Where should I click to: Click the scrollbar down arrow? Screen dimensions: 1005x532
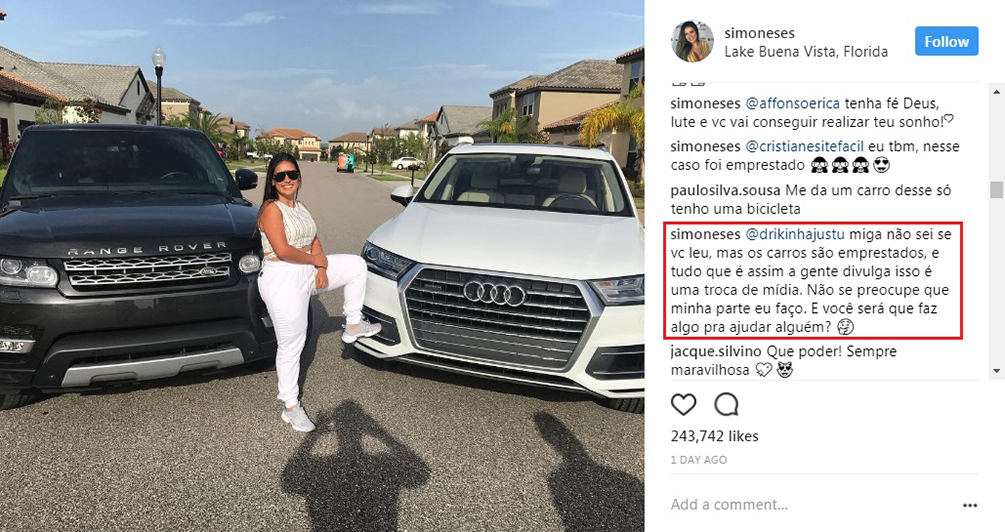click(x=997, y=371)
